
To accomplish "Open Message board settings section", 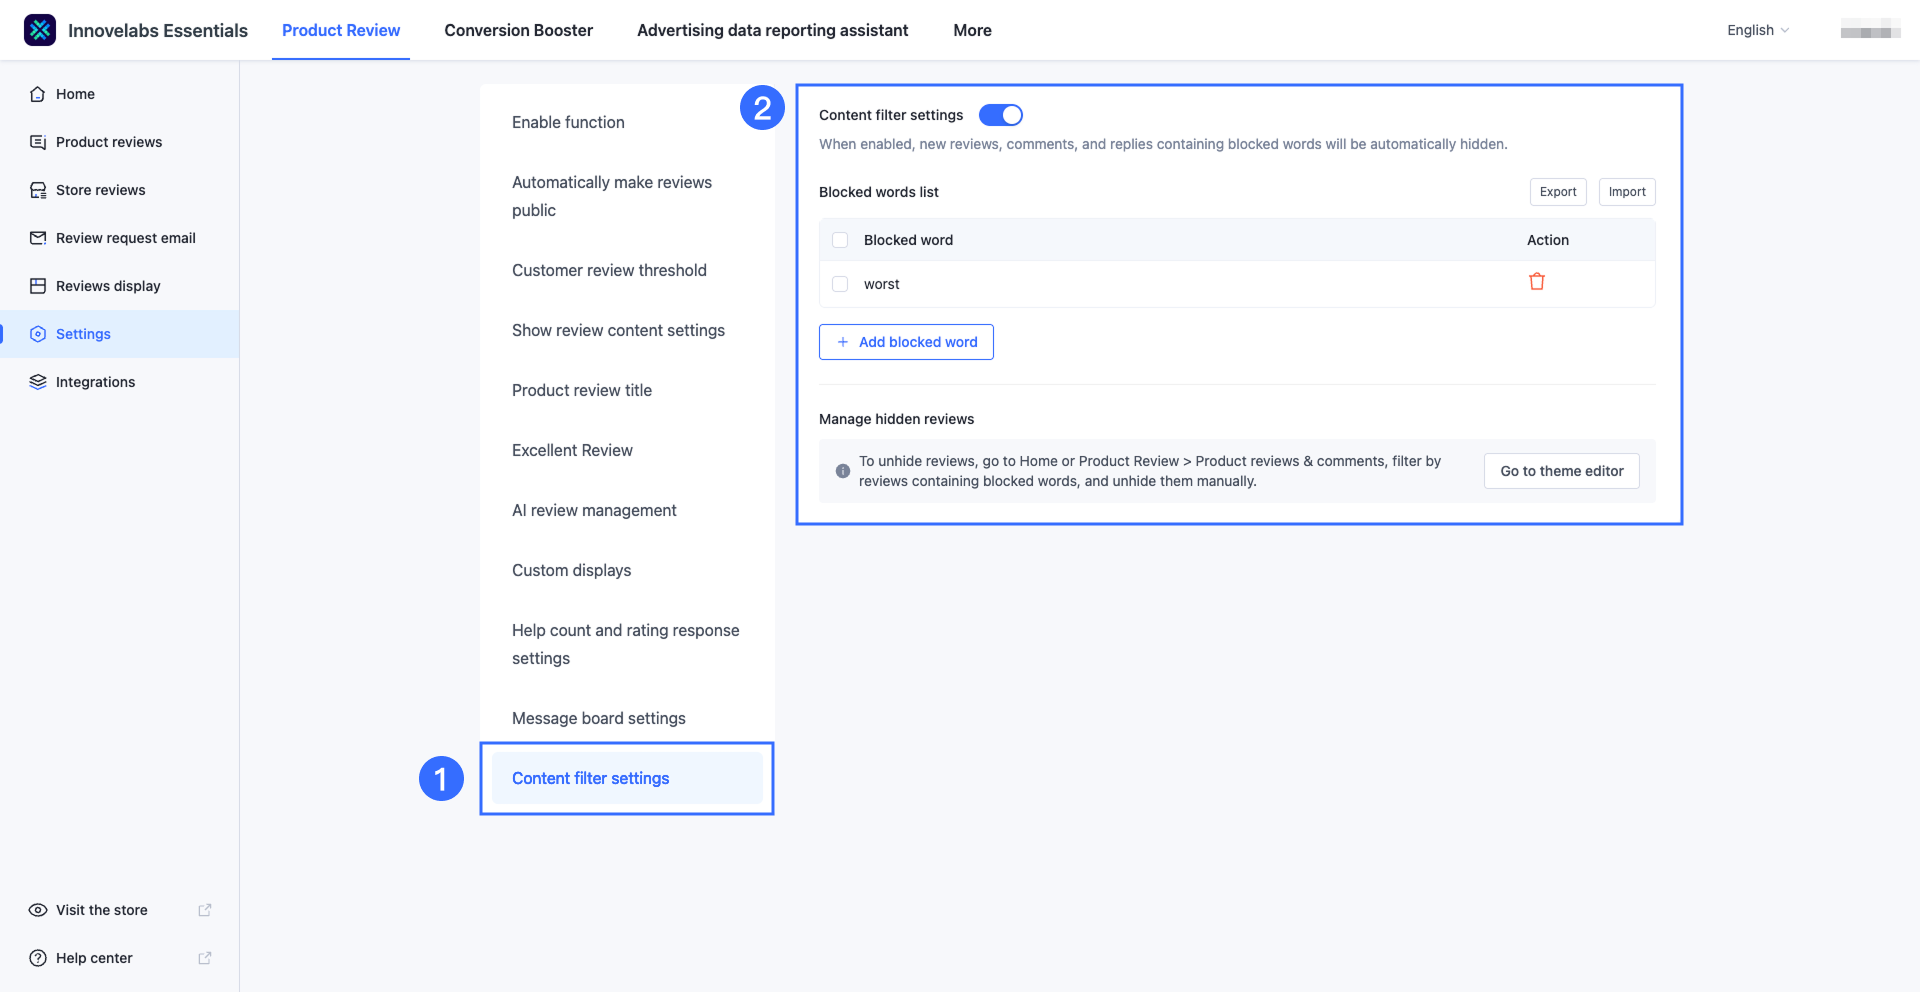I will click(x=627, y=718).
